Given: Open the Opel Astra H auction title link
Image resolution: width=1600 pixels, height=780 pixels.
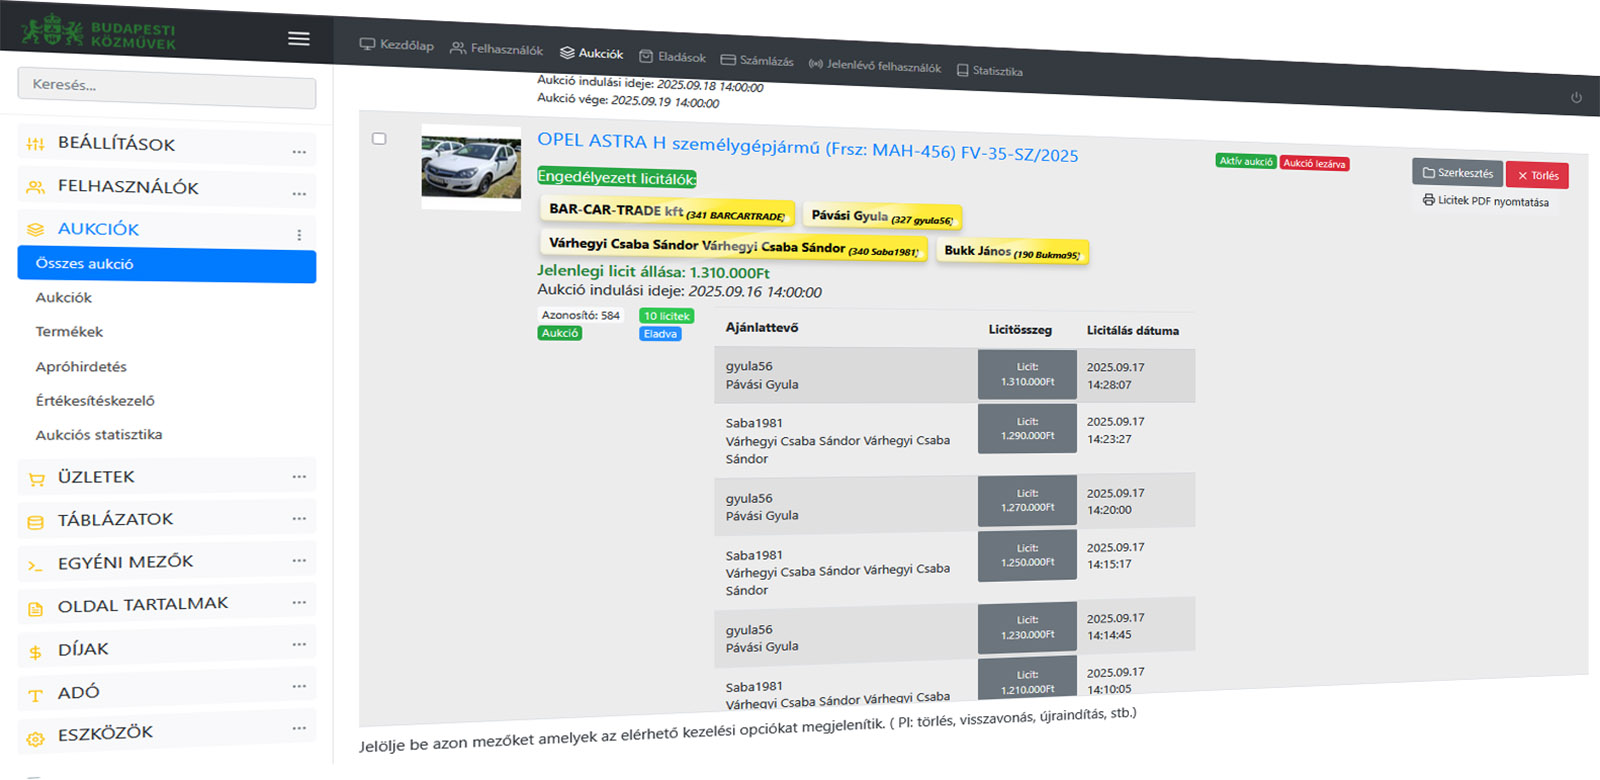Looking at the screenshot, I should click(807, 148).
